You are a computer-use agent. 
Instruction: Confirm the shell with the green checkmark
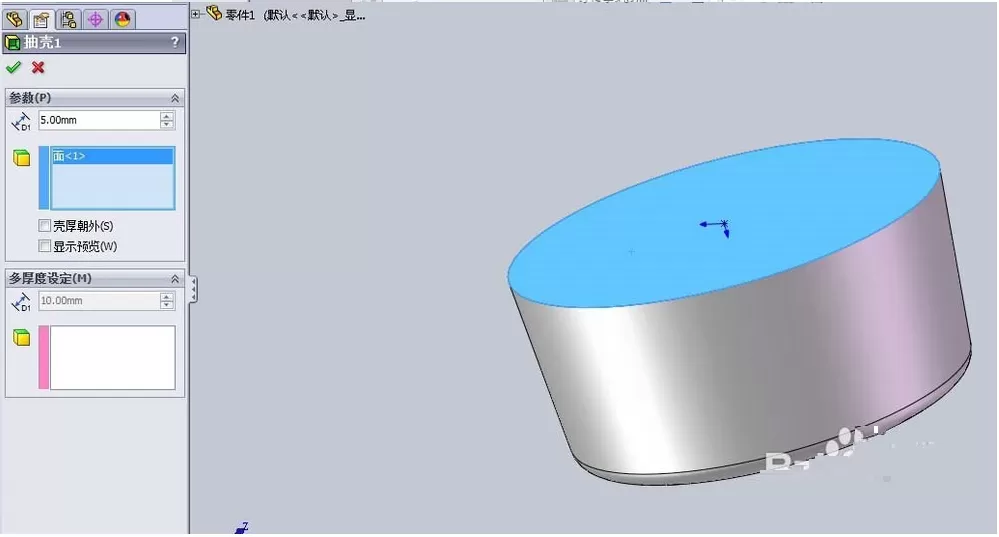coord(13,68)
